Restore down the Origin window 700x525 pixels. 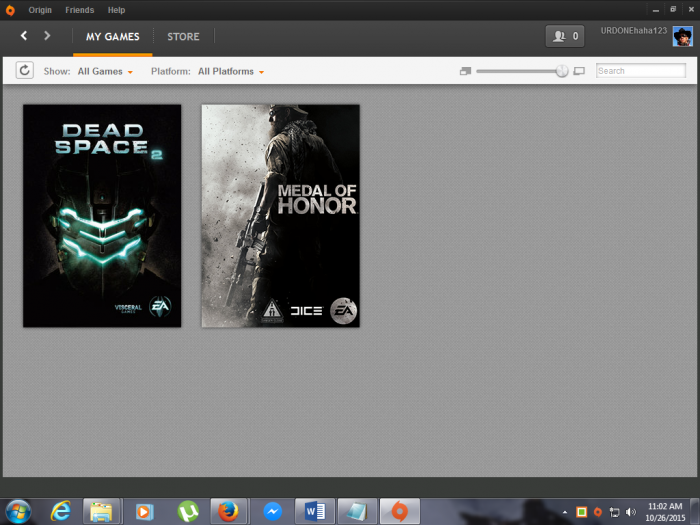click(x=673, y=9)
